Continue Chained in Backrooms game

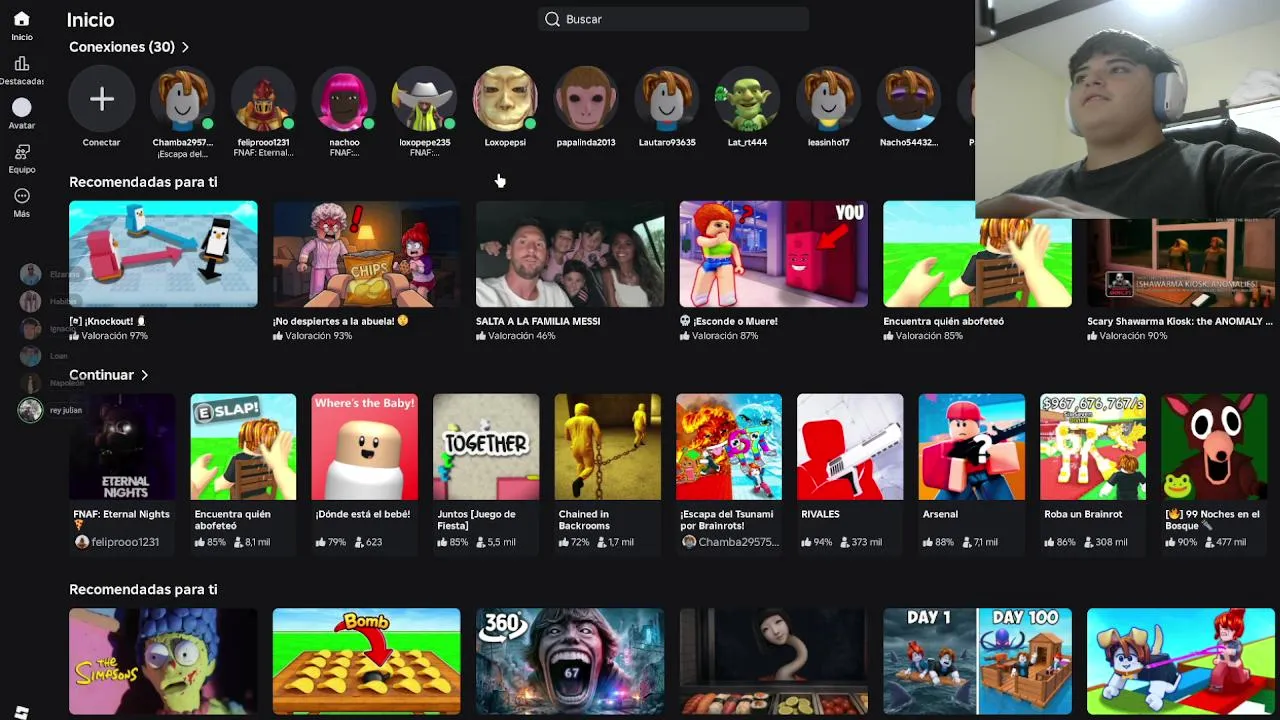(607, 447)
